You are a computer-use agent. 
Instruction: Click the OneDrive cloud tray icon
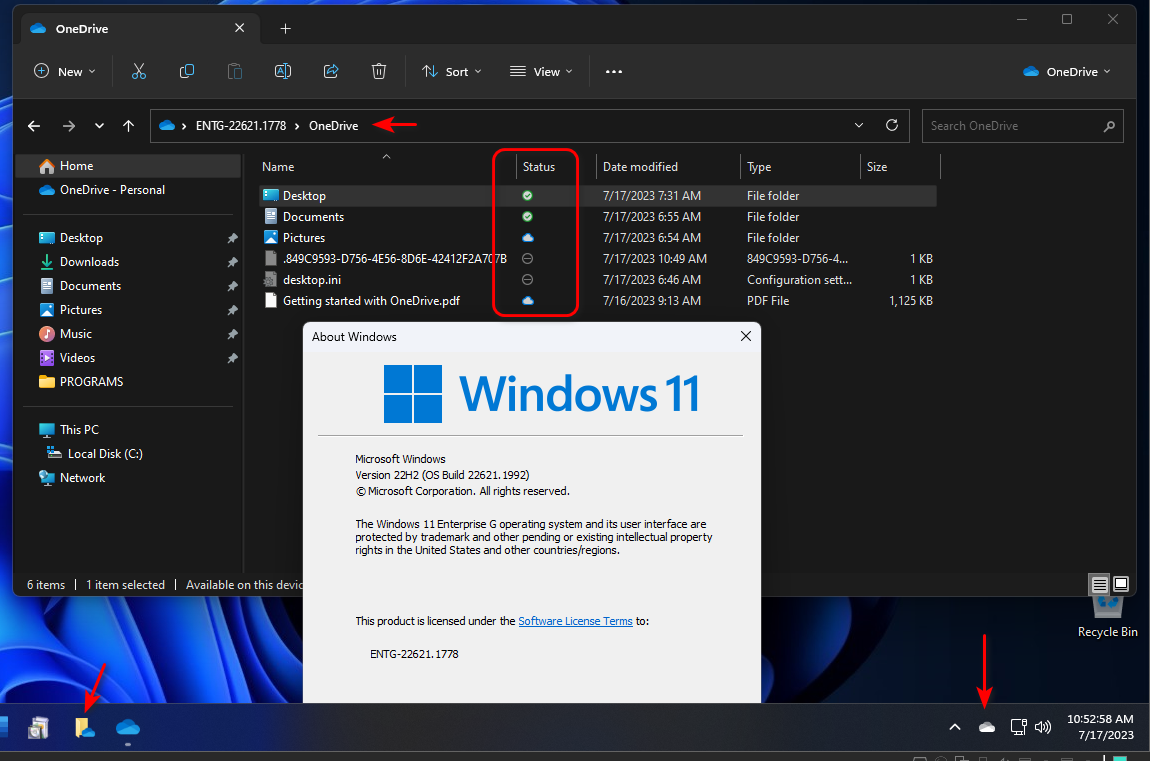[x=987, y=727]
